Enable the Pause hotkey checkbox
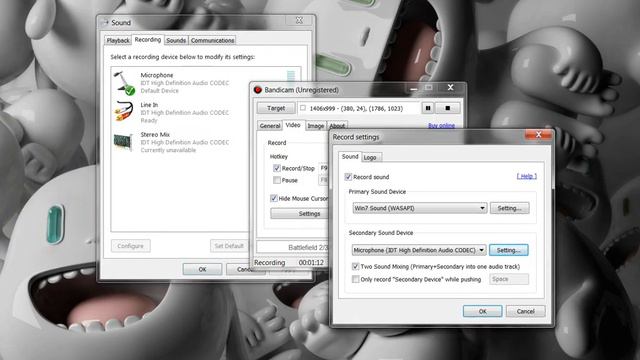Screen dimensions: 640x360 pyautogui.click(x=277, y=180)
